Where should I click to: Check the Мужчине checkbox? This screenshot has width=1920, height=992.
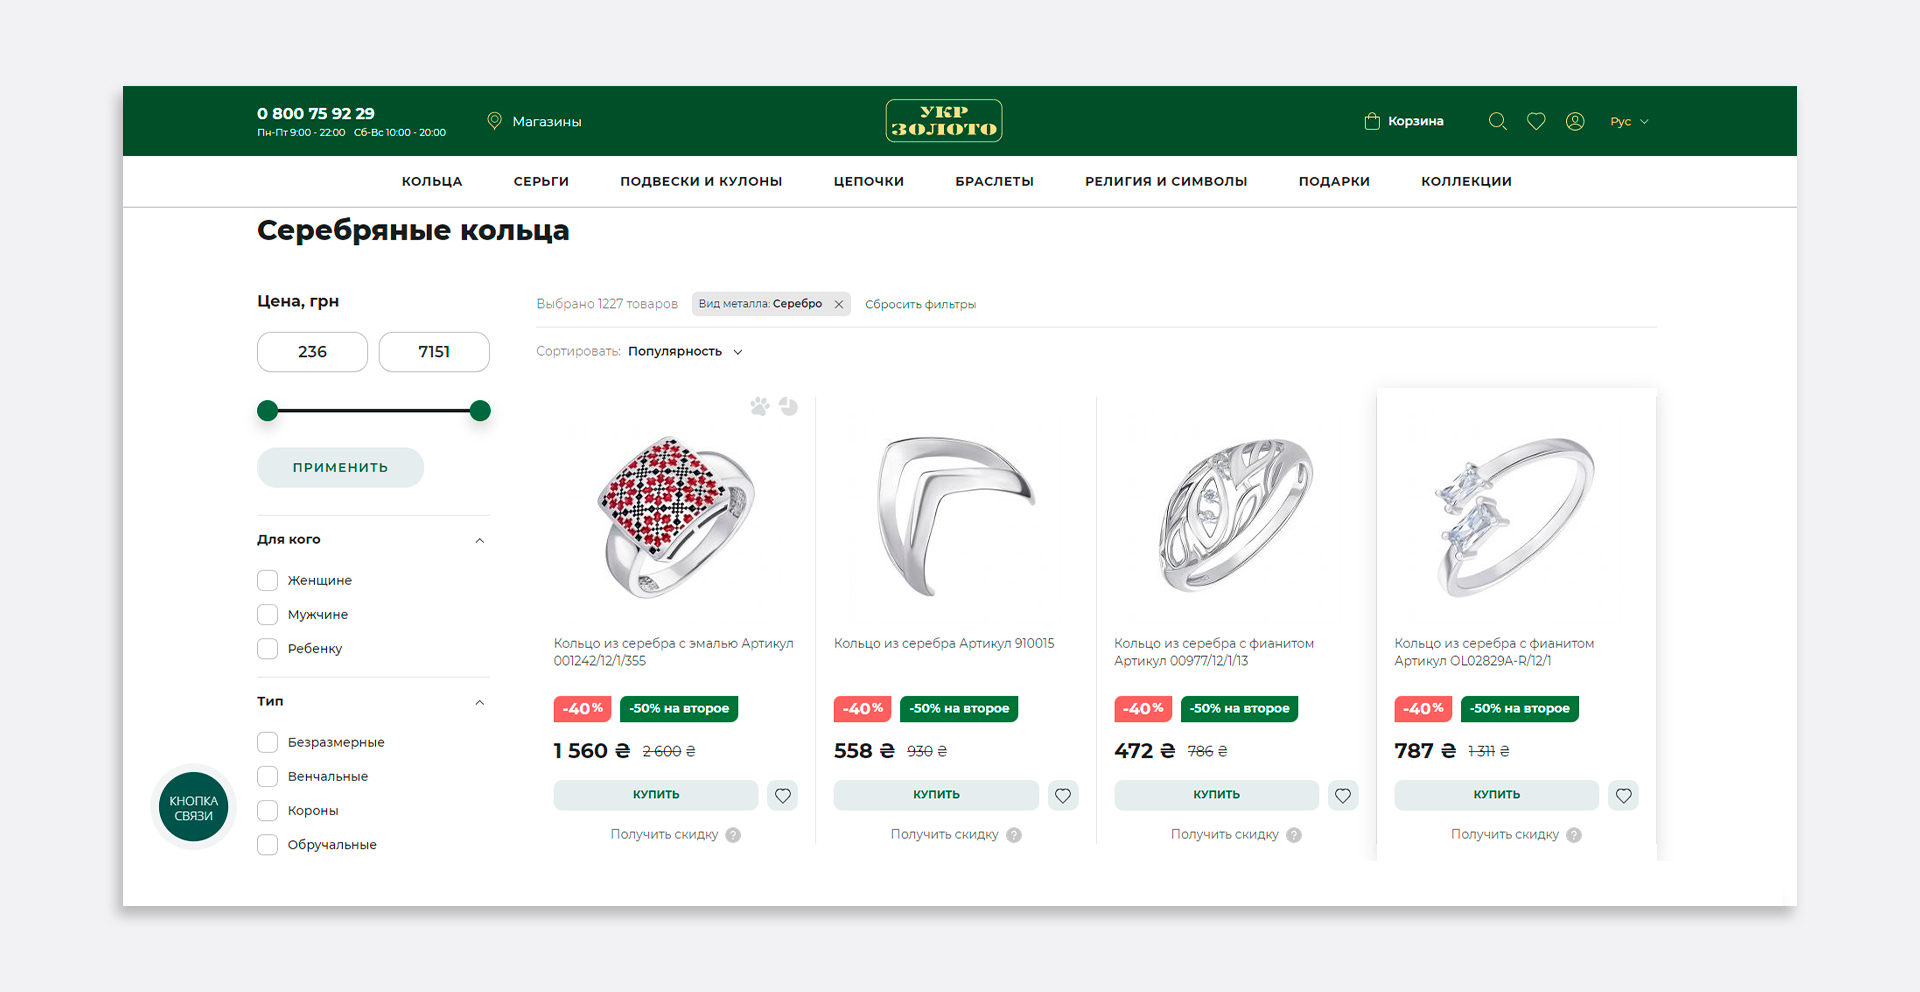tap(267, 614)
